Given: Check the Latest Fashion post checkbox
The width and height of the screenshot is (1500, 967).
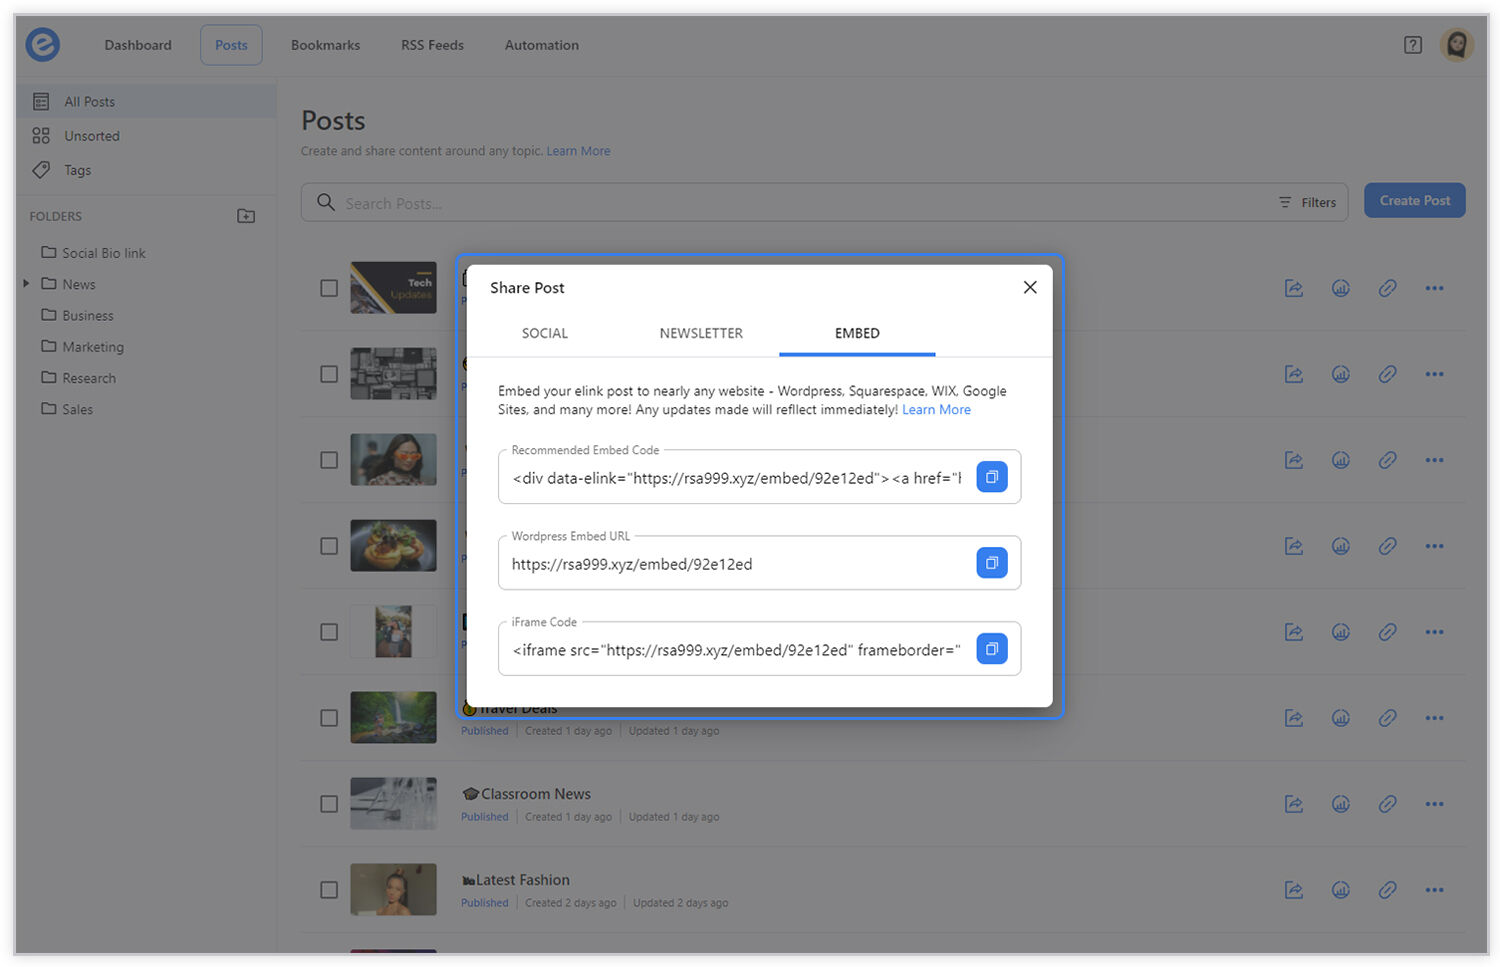Looking at the screenshot, I should (x=329, y=890).
